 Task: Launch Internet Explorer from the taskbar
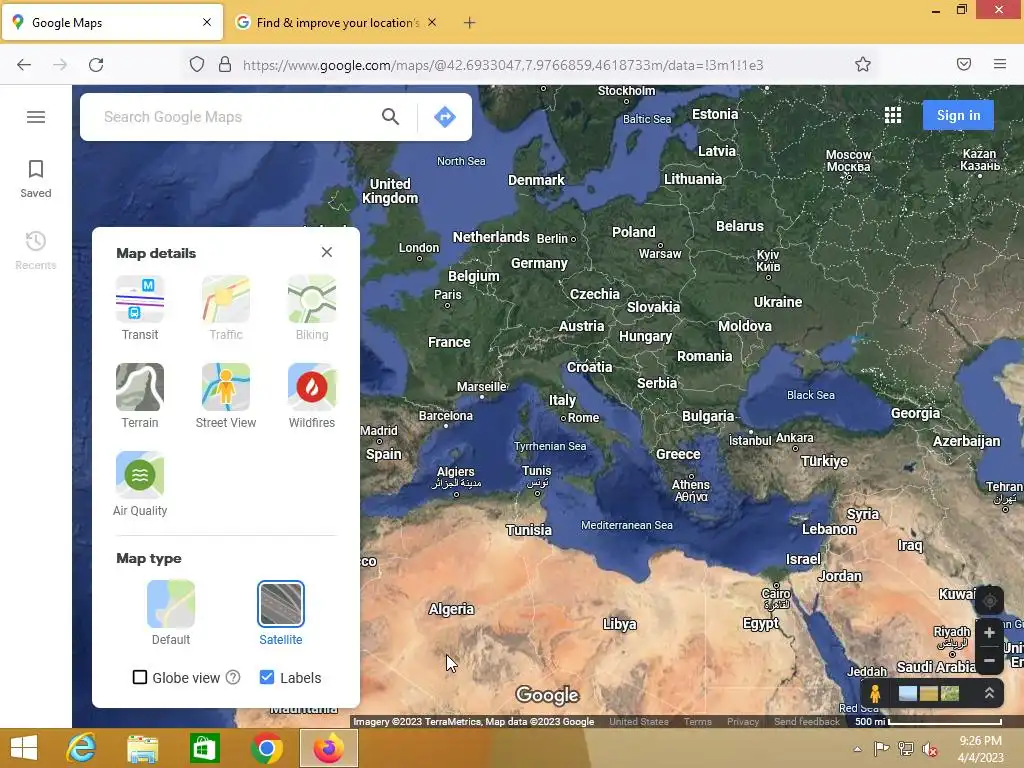81,748
